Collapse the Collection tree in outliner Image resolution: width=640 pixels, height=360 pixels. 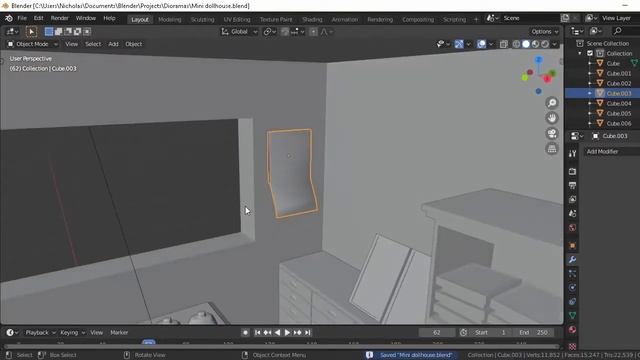[580, 53]
